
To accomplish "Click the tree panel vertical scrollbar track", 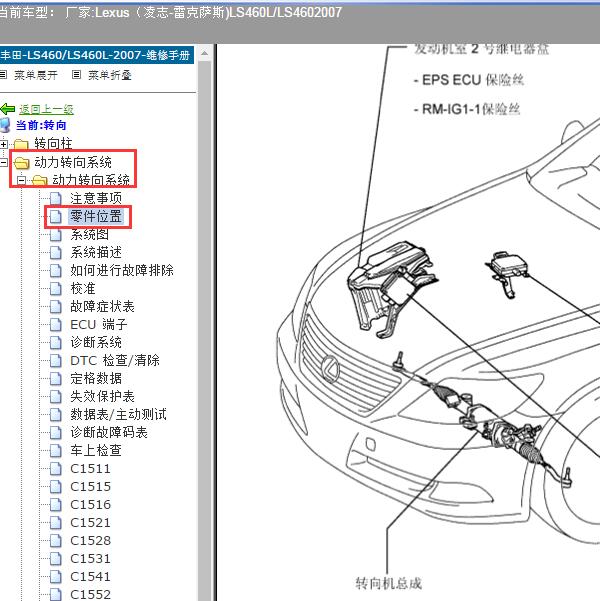I will coord(205,330).
